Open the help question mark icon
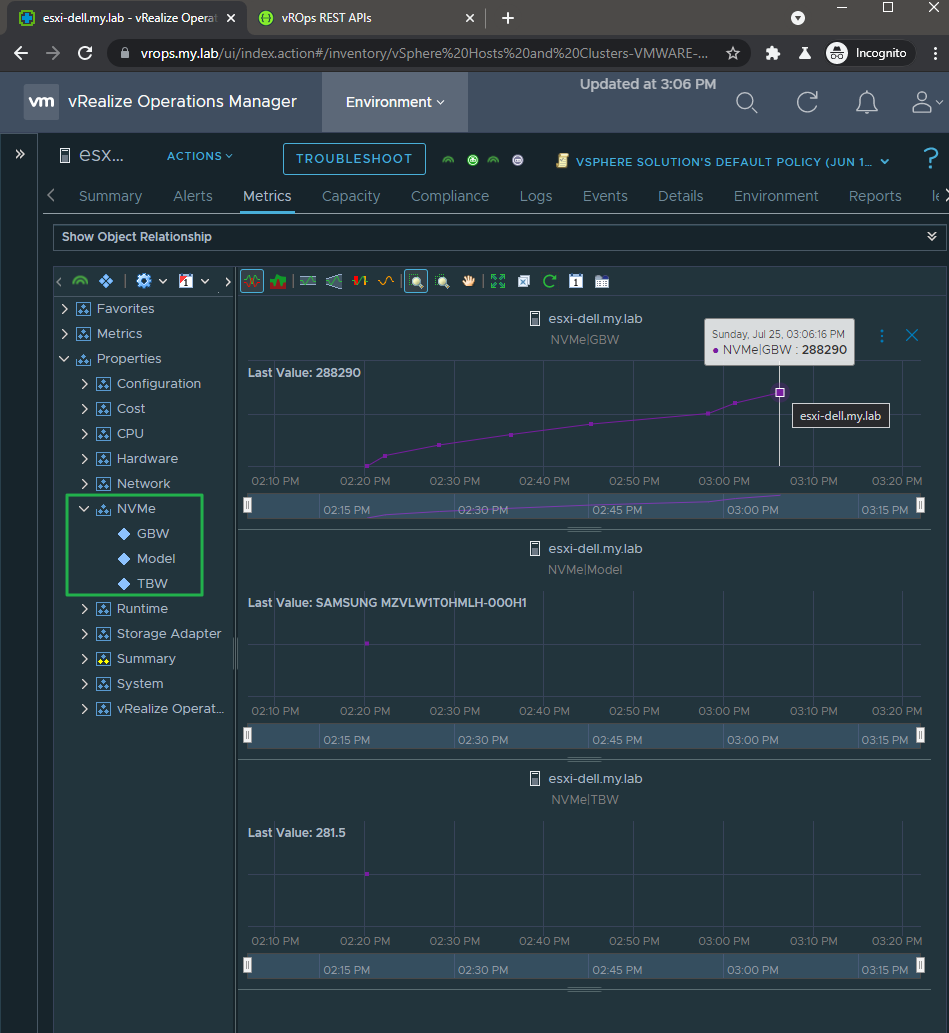 (x=931, y=158)
